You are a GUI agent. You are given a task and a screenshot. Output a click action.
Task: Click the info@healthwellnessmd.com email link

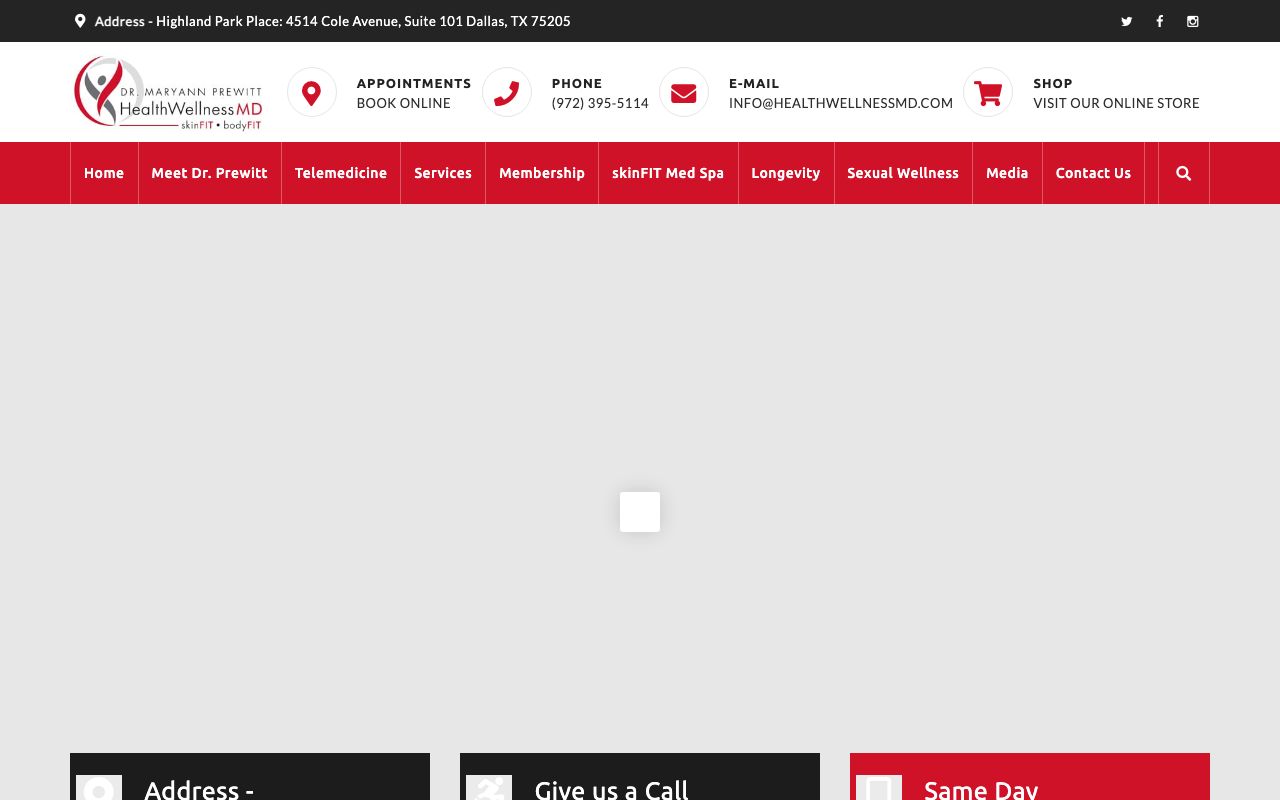pos(840,103)
